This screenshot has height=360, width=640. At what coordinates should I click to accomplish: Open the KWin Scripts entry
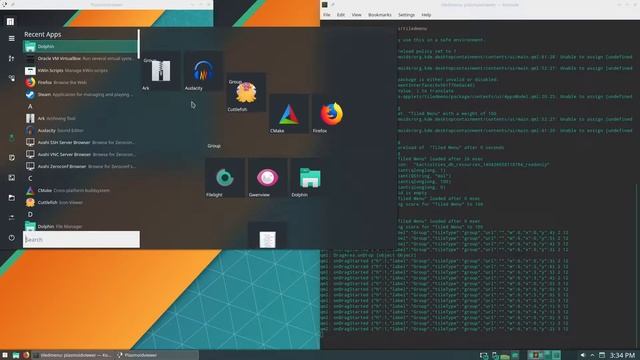80,70
